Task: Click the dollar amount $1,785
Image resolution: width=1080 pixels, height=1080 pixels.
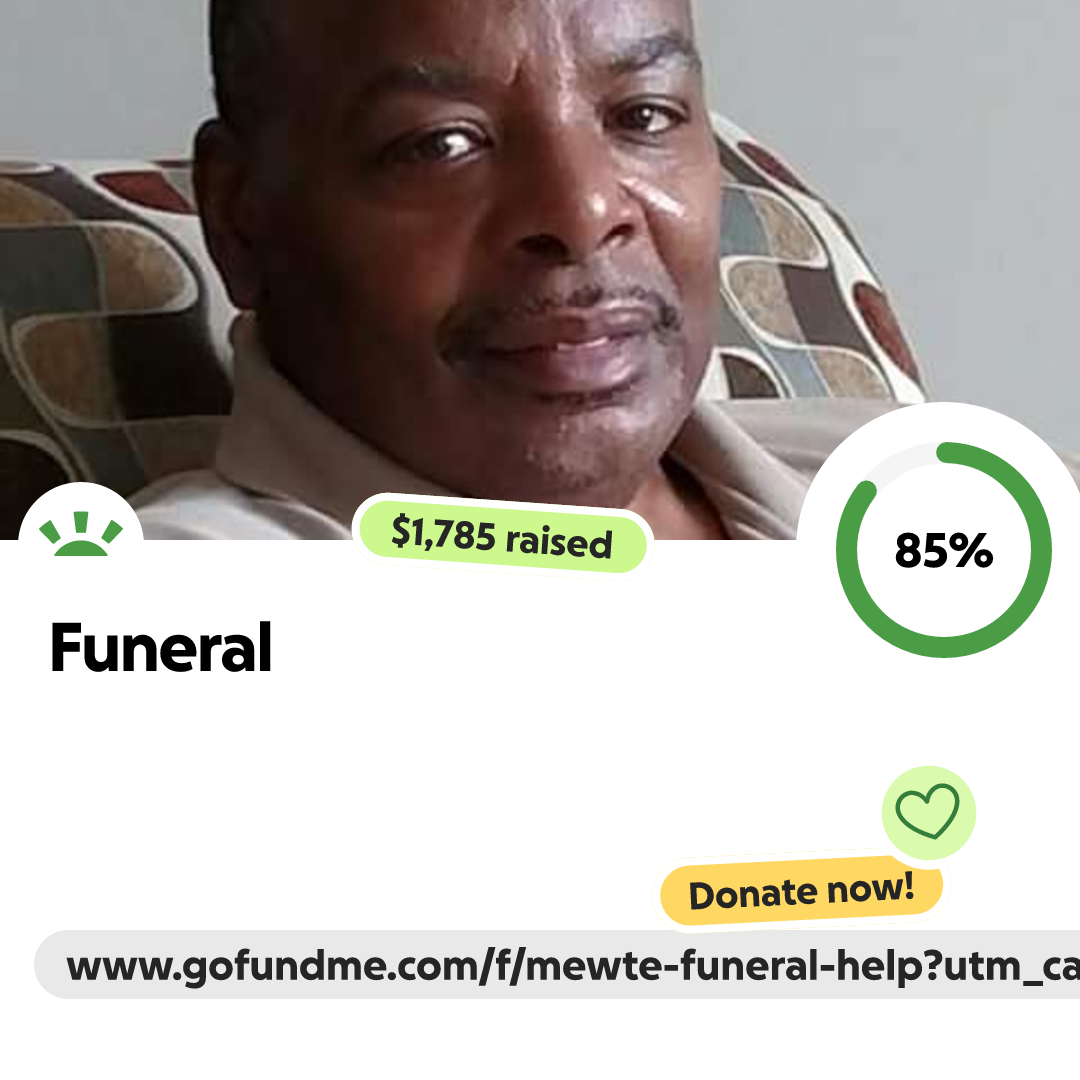Action: tap(444, 534)
